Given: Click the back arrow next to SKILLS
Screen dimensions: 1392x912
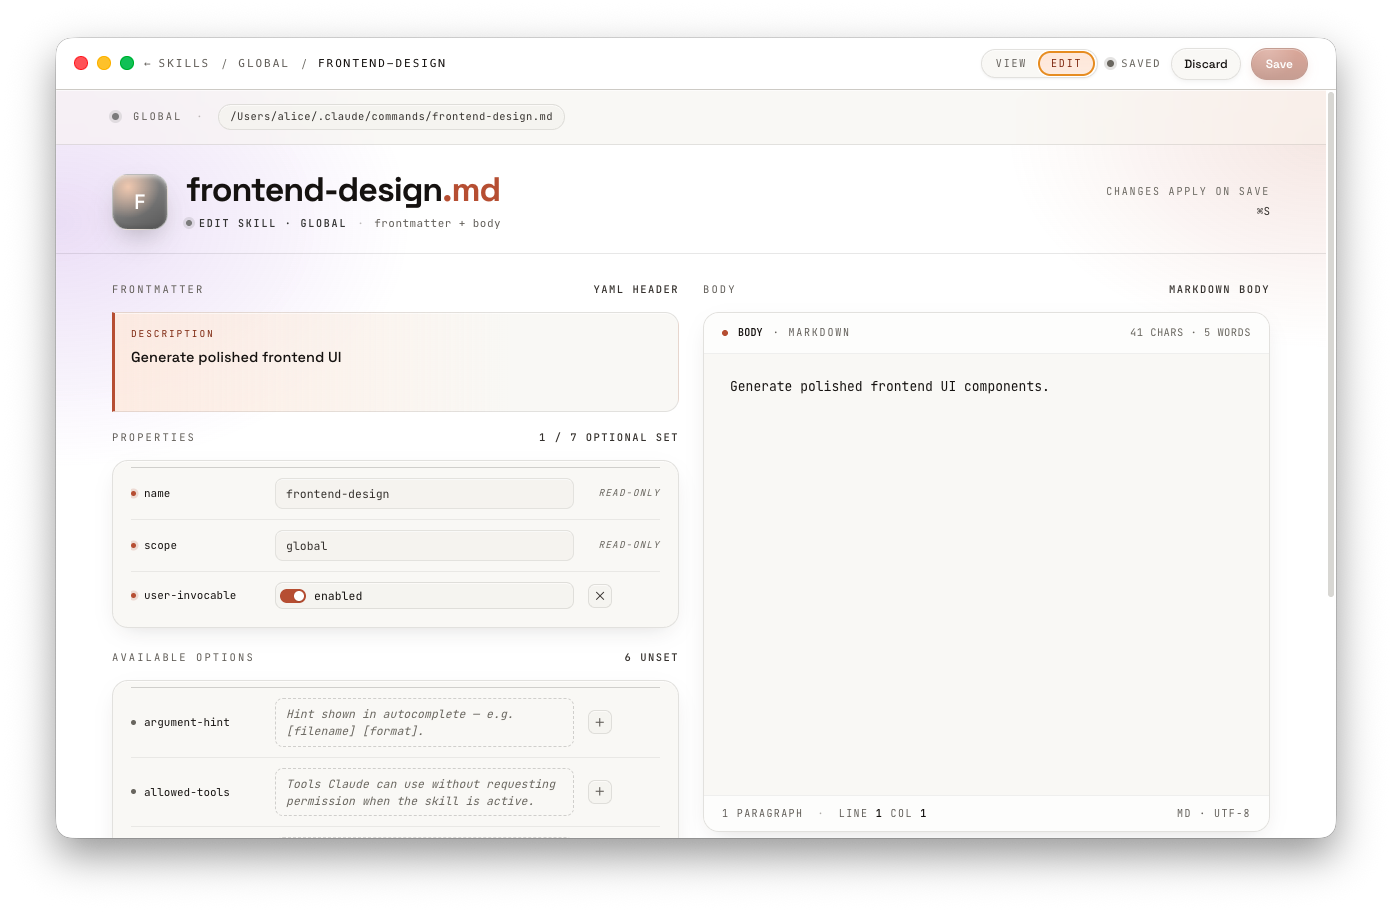Looking at the screenshot, I should tap(147, 63).
